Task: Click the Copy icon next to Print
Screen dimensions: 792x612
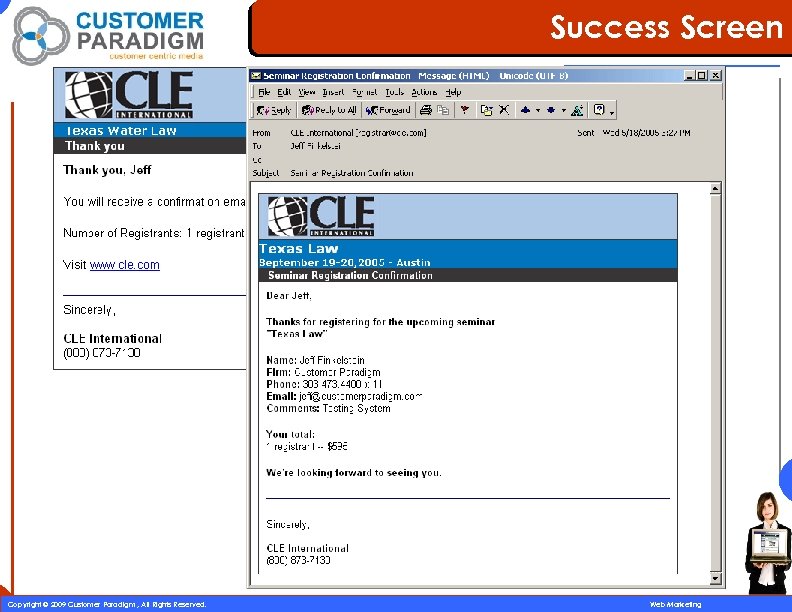Action: coord(443,110)
